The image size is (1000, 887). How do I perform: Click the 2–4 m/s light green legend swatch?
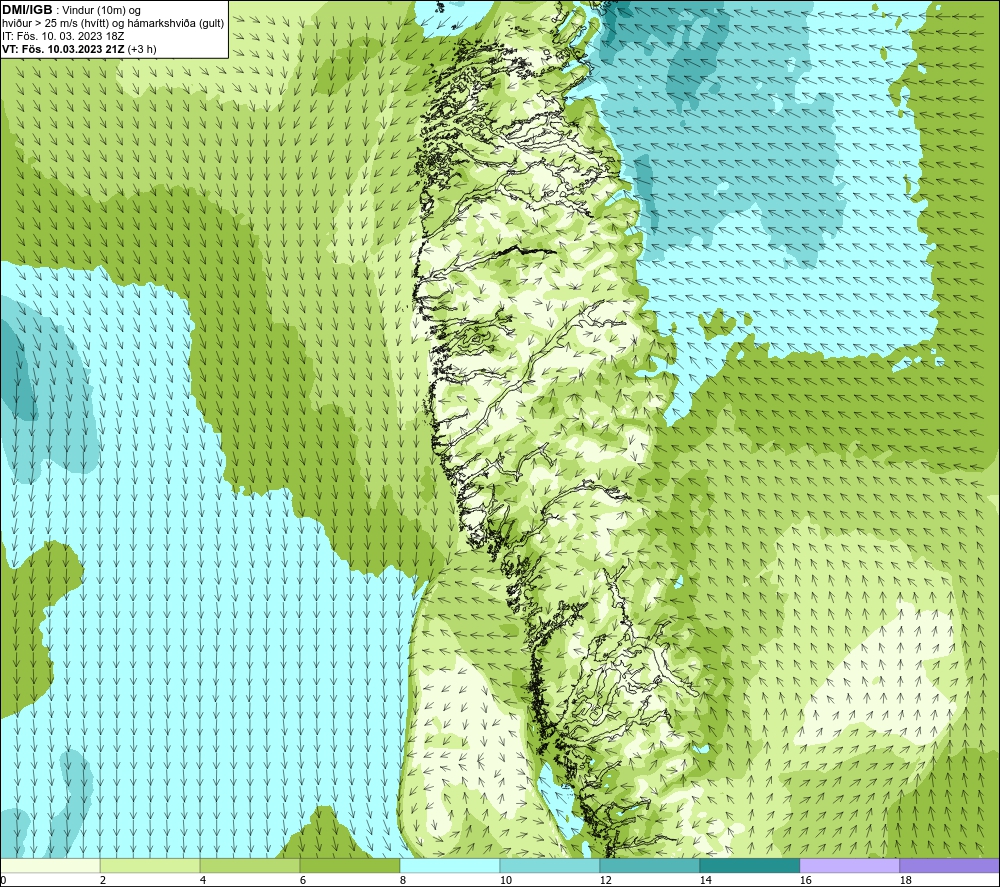151,865
